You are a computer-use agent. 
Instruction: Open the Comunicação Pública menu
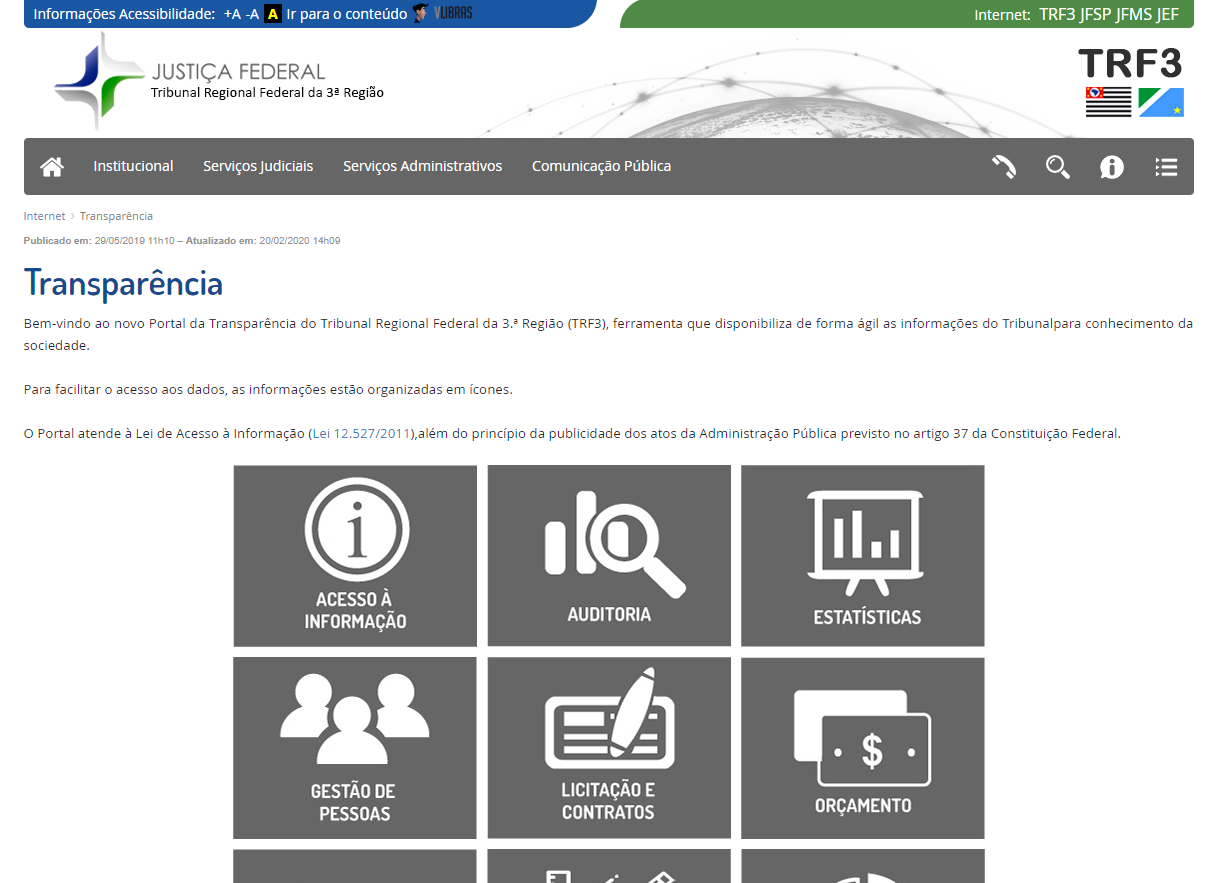[601, 166]
